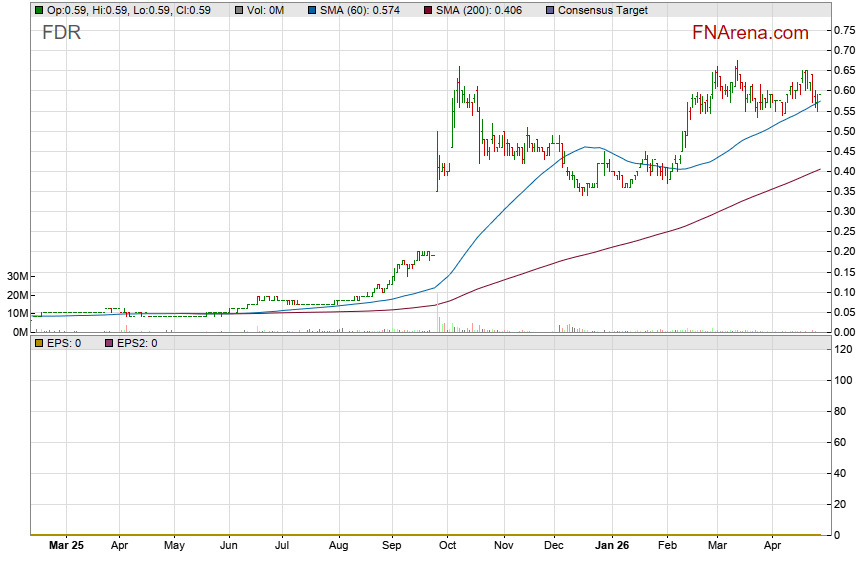Click the Consensus Target legend text

click(x=602, y=10)
